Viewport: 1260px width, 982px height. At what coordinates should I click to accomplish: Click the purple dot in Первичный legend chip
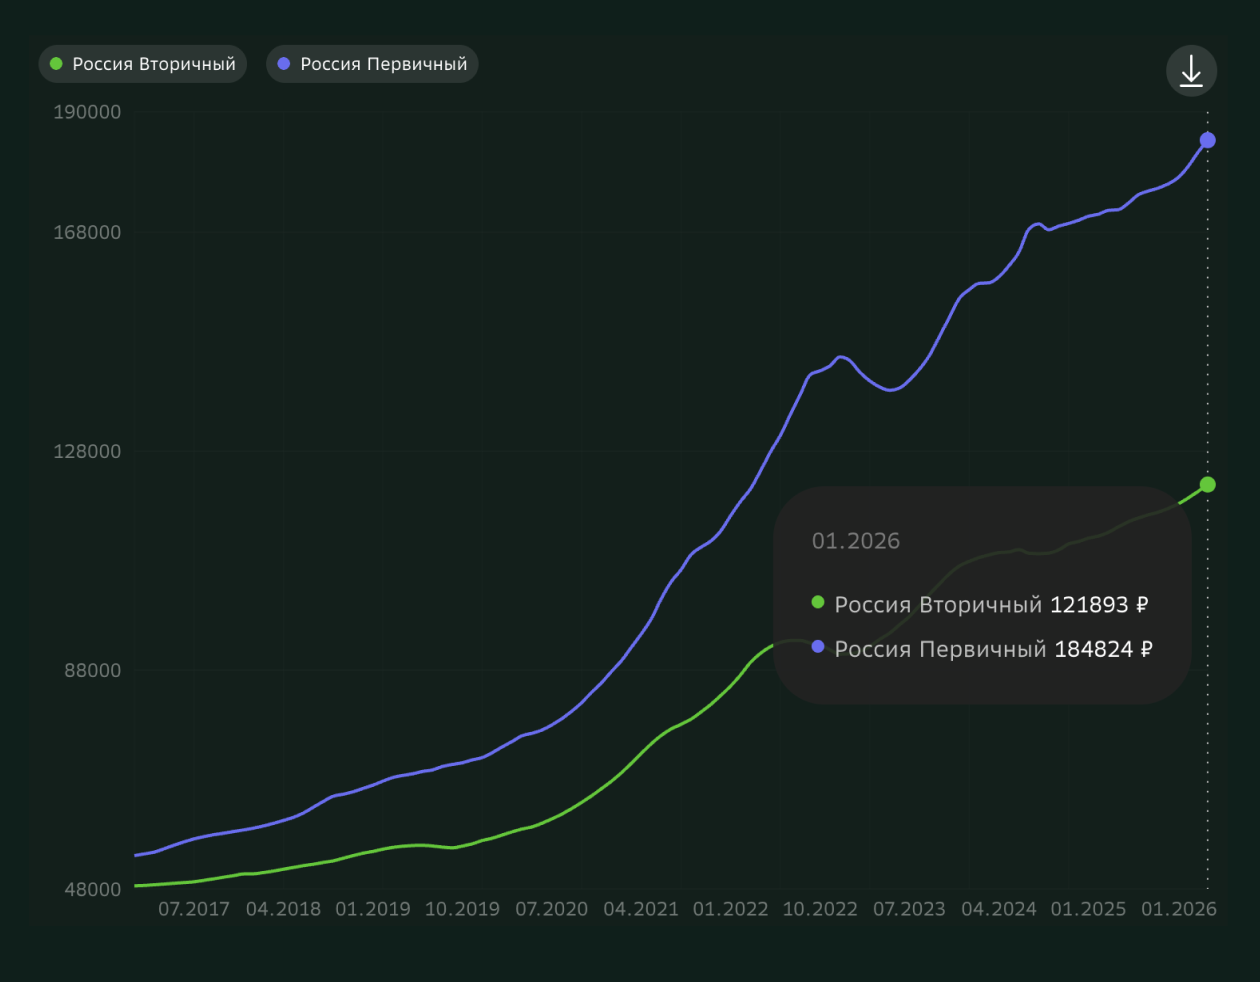(284, 64)
